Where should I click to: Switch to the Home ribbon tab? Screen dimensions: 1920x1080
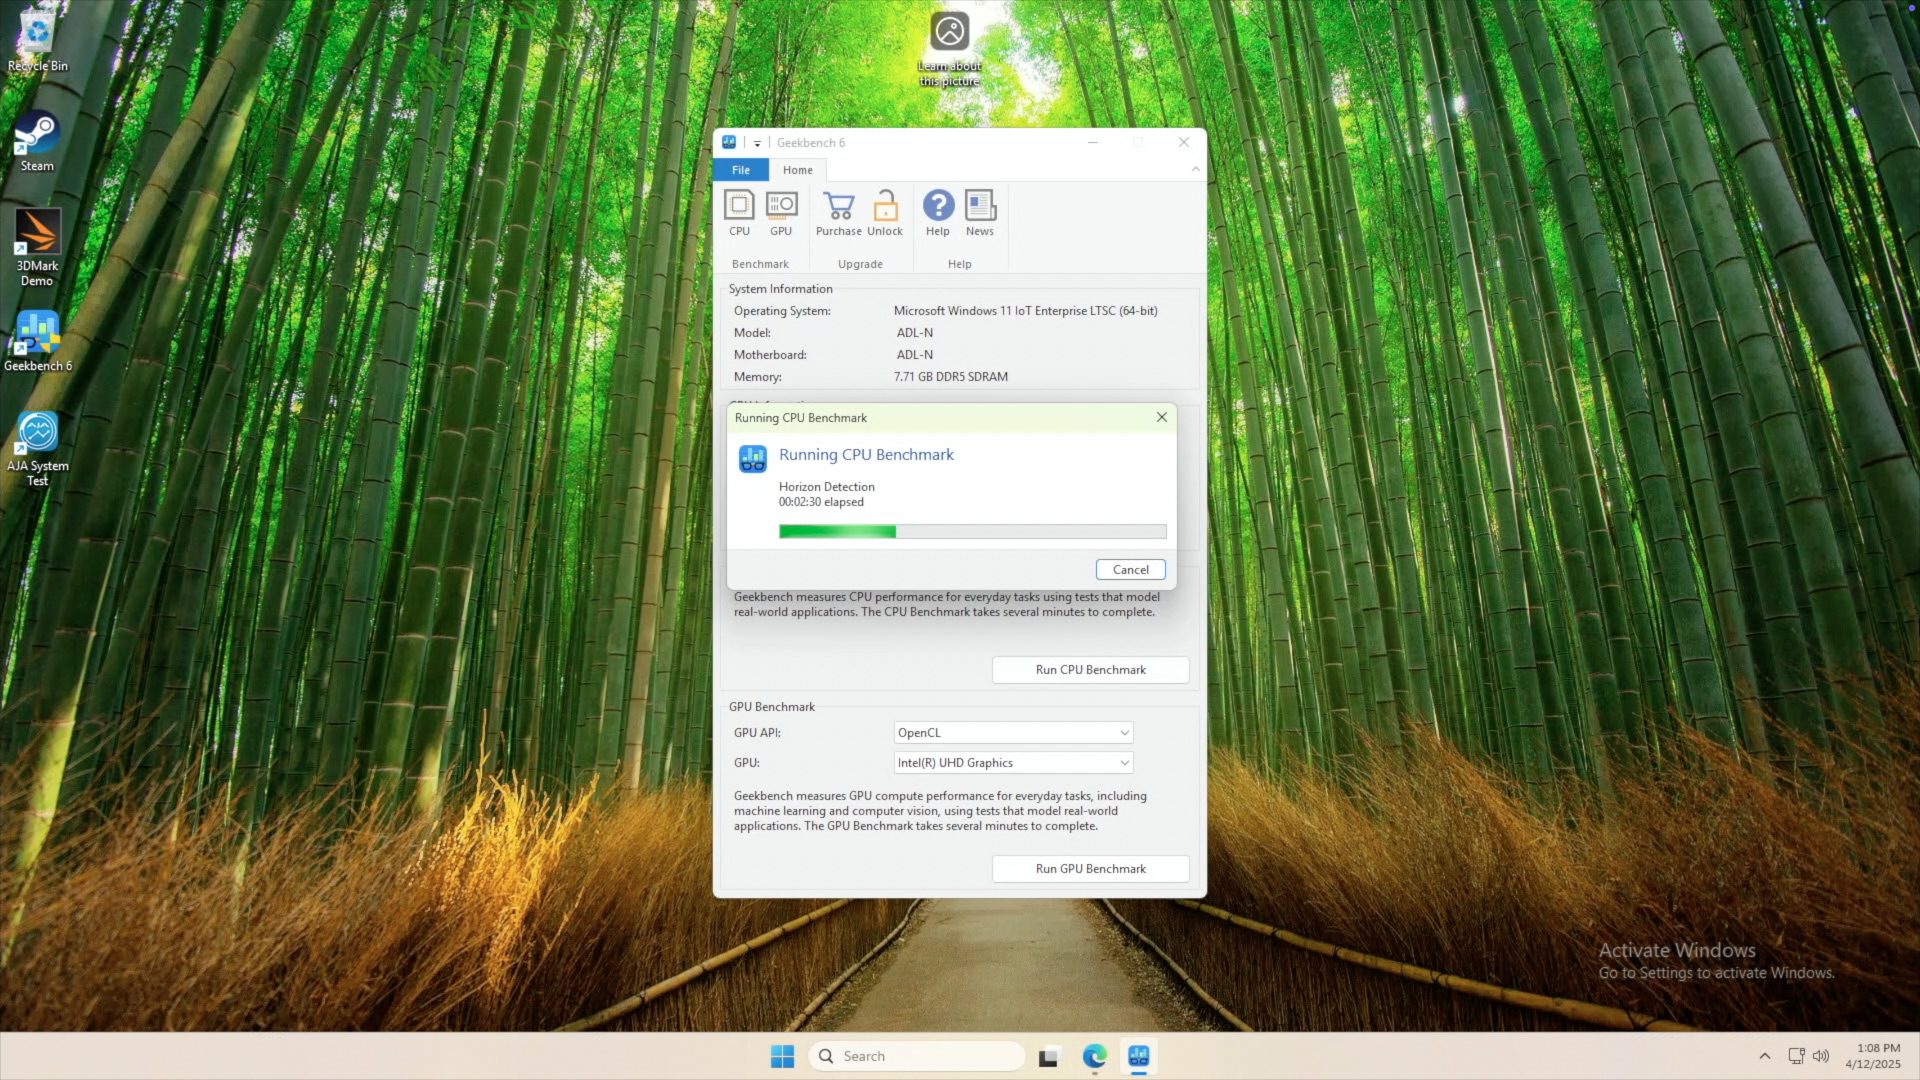[x=797, y=170]
